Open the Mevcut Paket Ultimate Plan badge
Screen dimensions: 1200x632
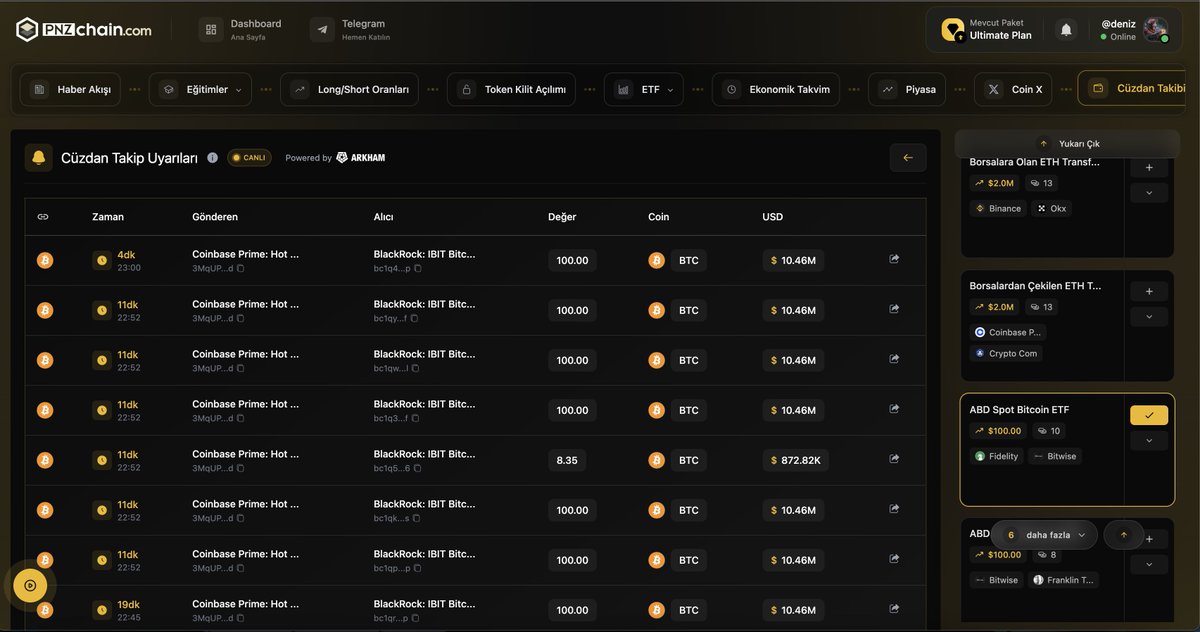click(x=986, y=29)
